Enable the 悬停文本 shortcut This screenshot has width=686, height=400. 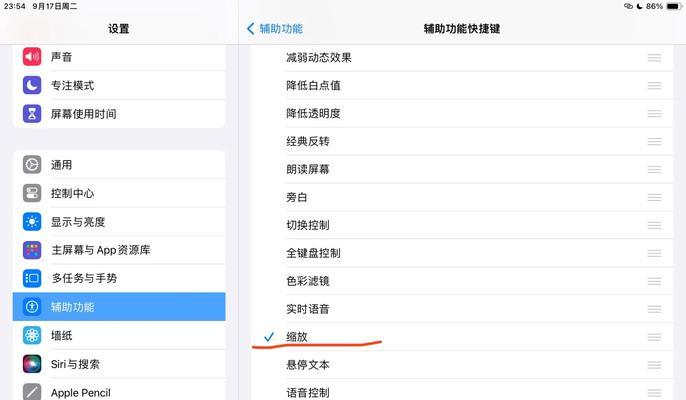point(462,365)
